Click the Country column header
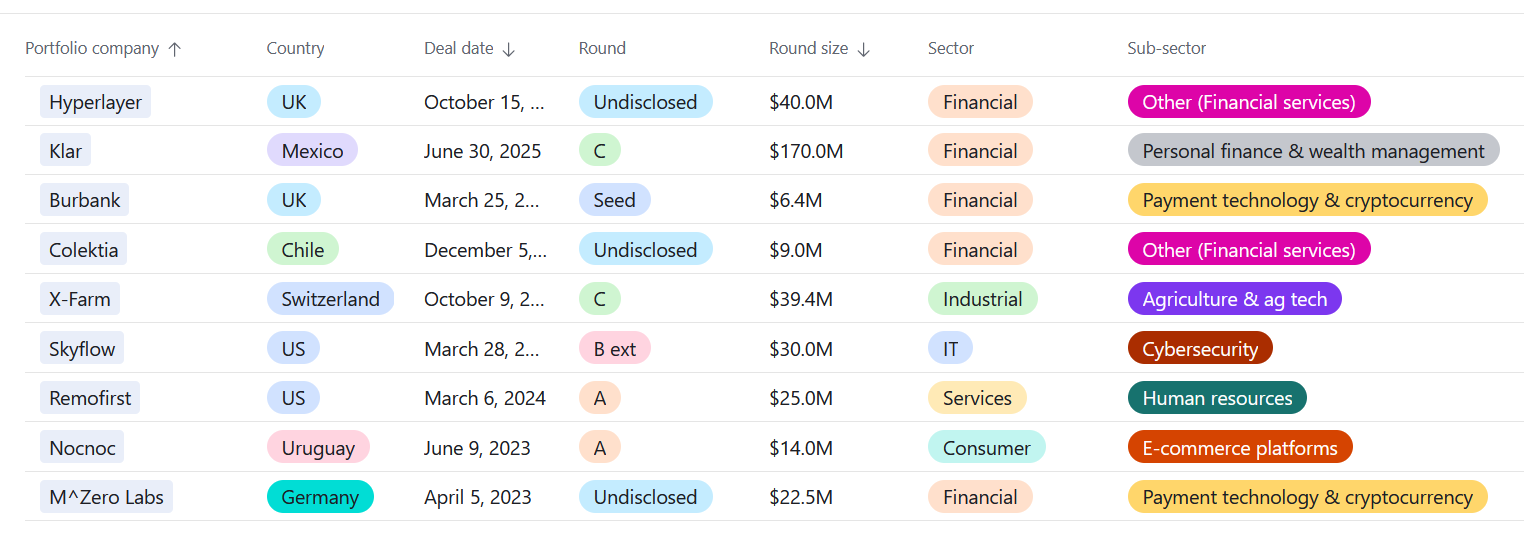 click(295, 48)
